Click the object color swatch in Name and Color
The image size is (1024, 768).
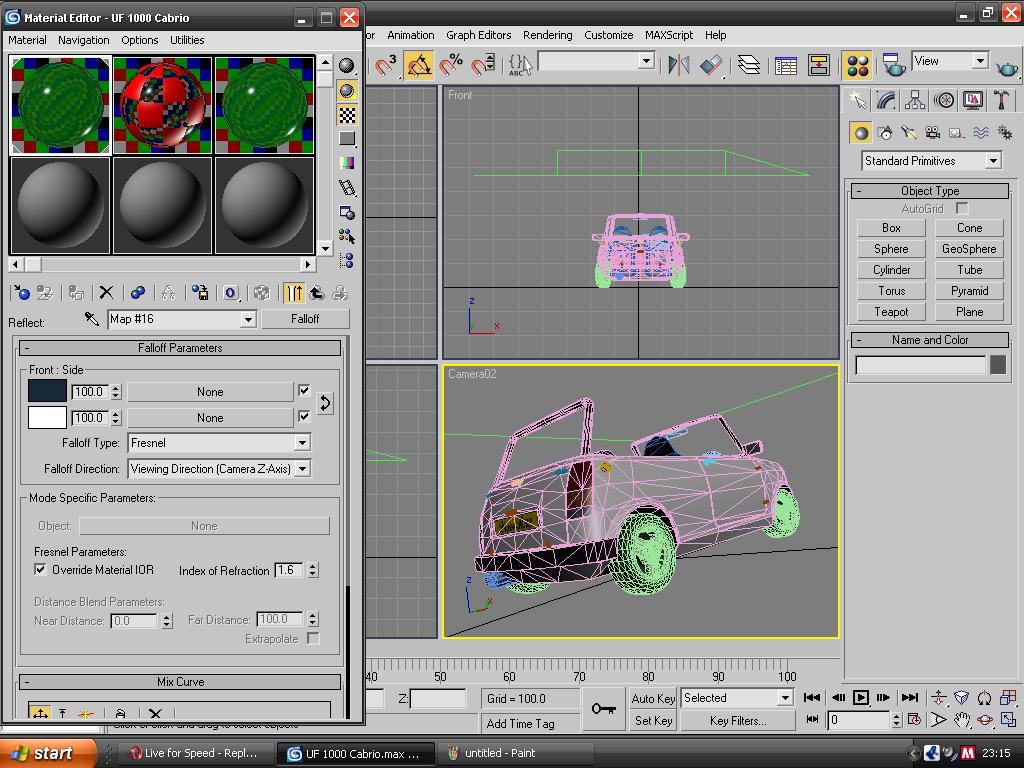pyautogui.click(x=998, y=364)
